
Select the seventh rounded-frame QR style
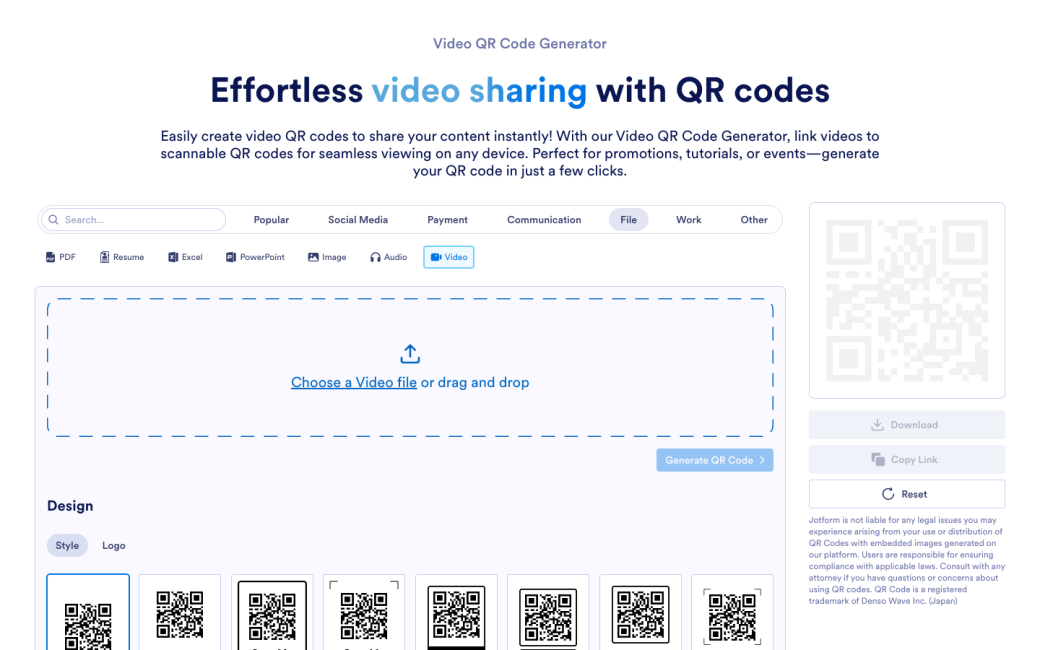[x=640, y=613]
